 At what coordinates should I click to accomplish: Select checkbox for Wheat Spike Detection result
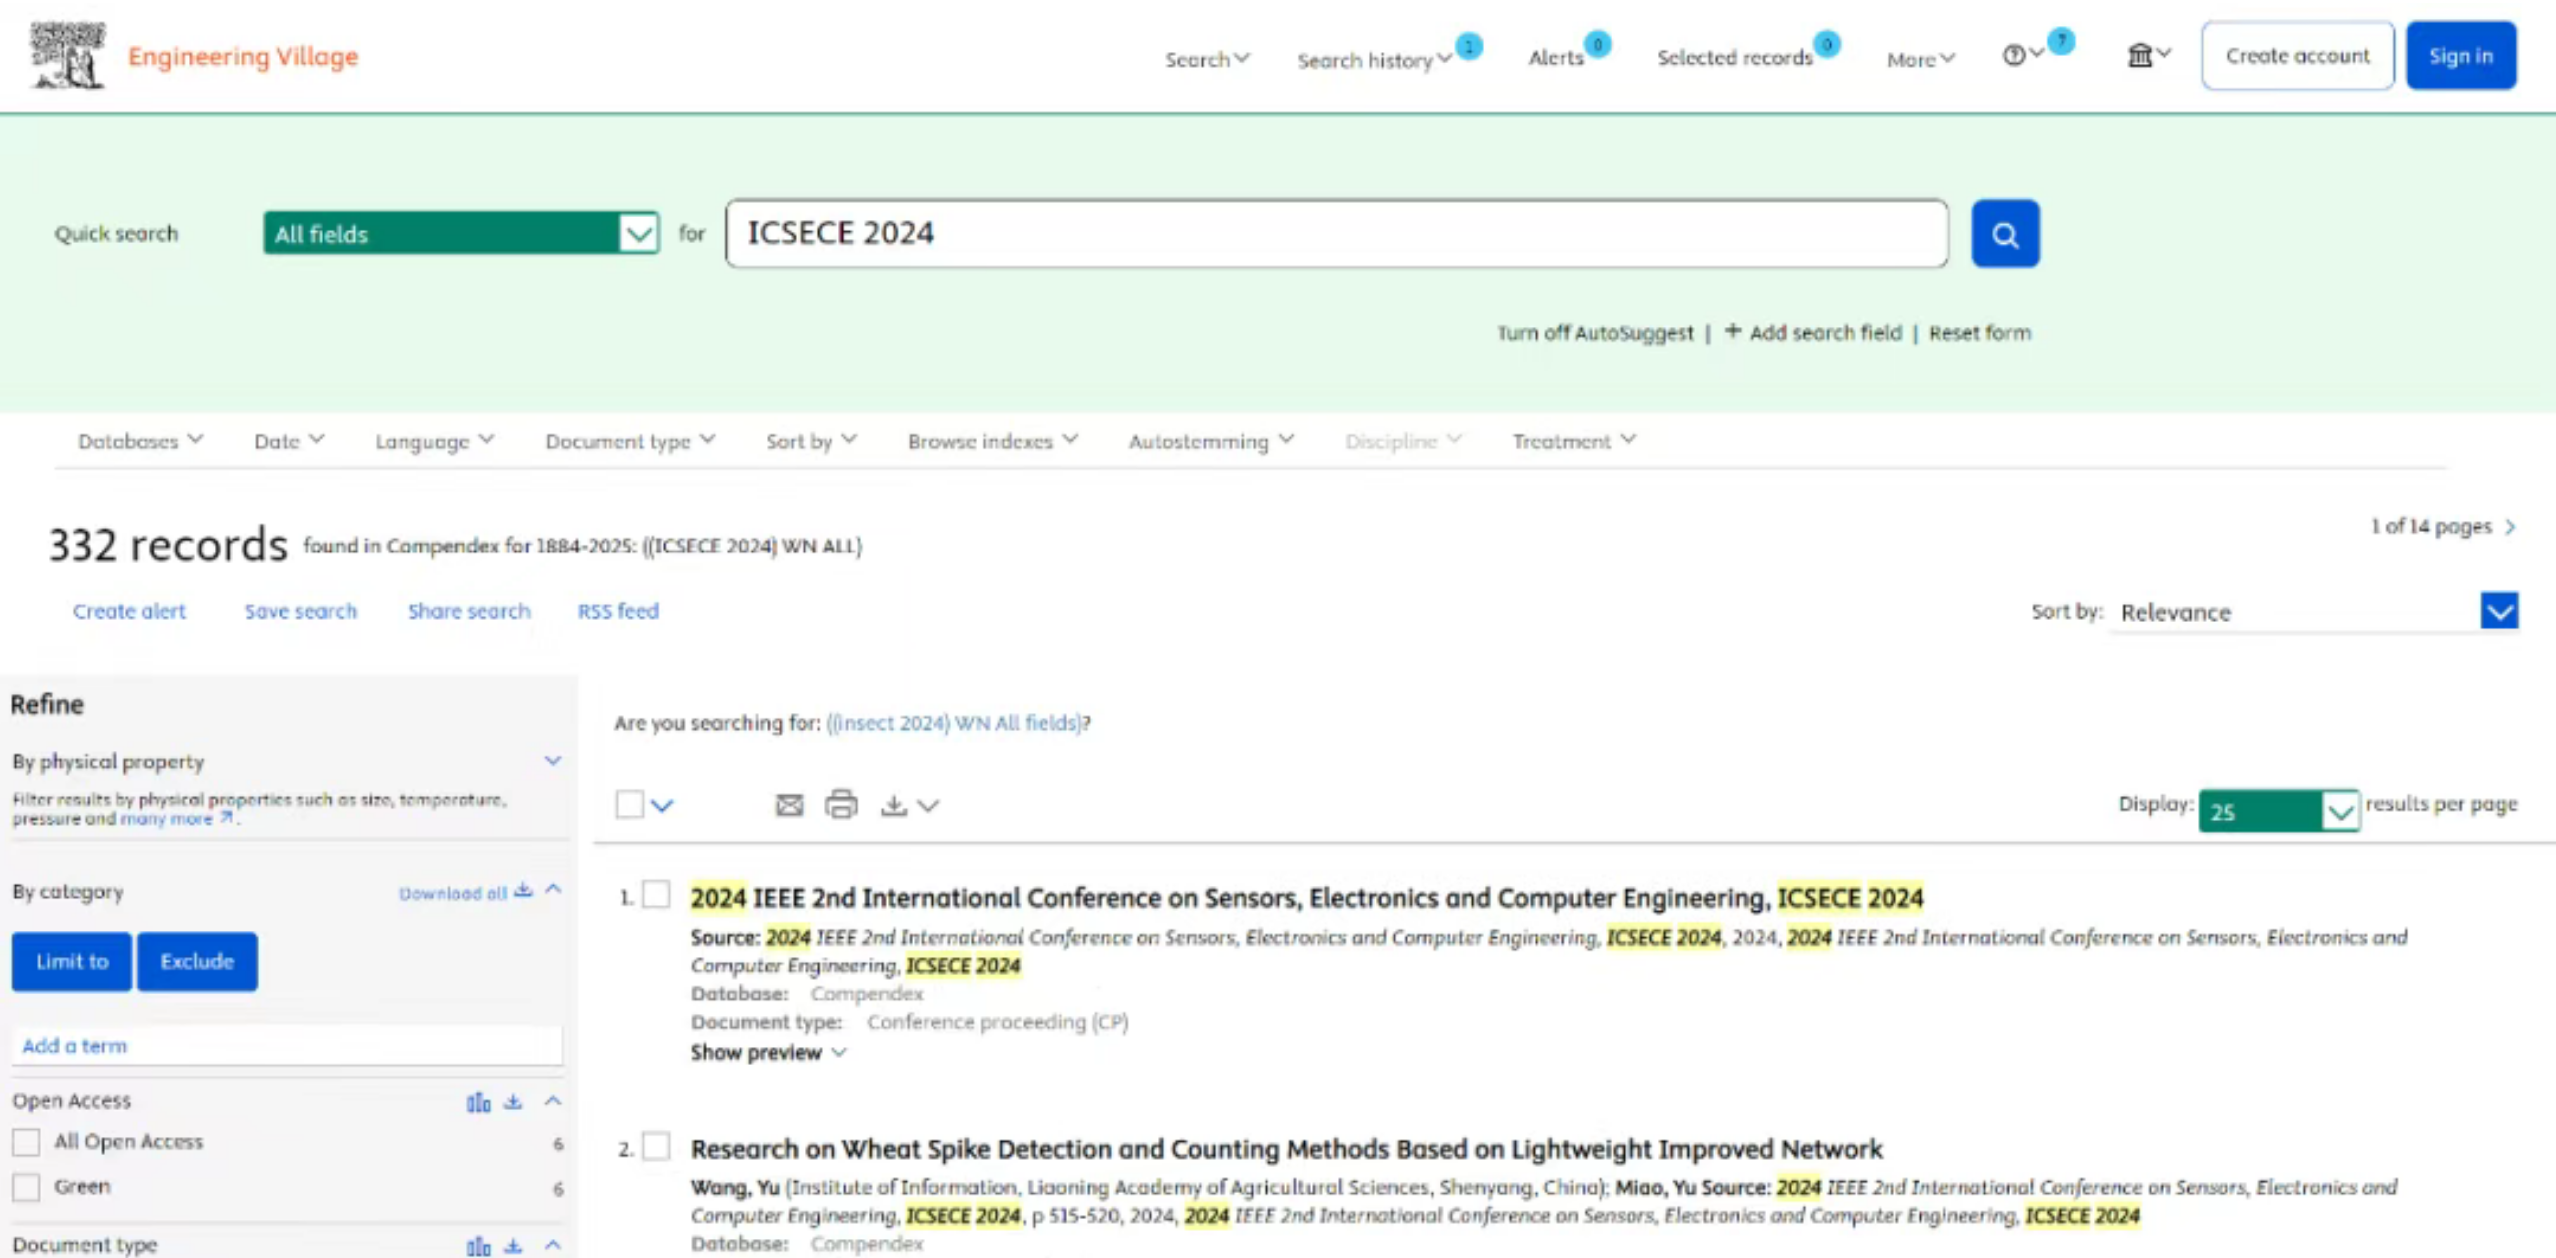coord(656,1146)
